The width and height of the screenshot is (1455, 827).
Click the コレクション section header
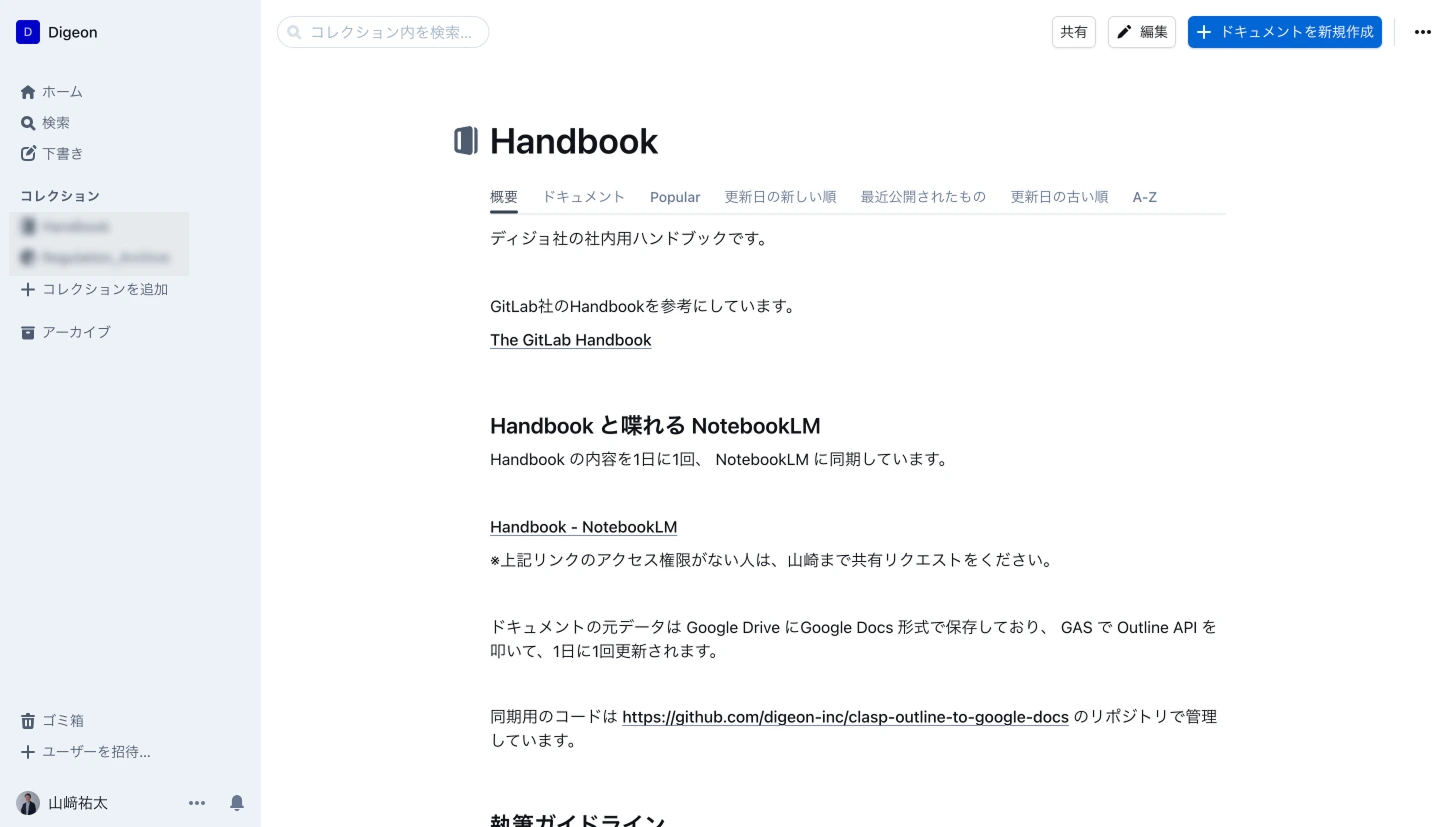(60, 196)
